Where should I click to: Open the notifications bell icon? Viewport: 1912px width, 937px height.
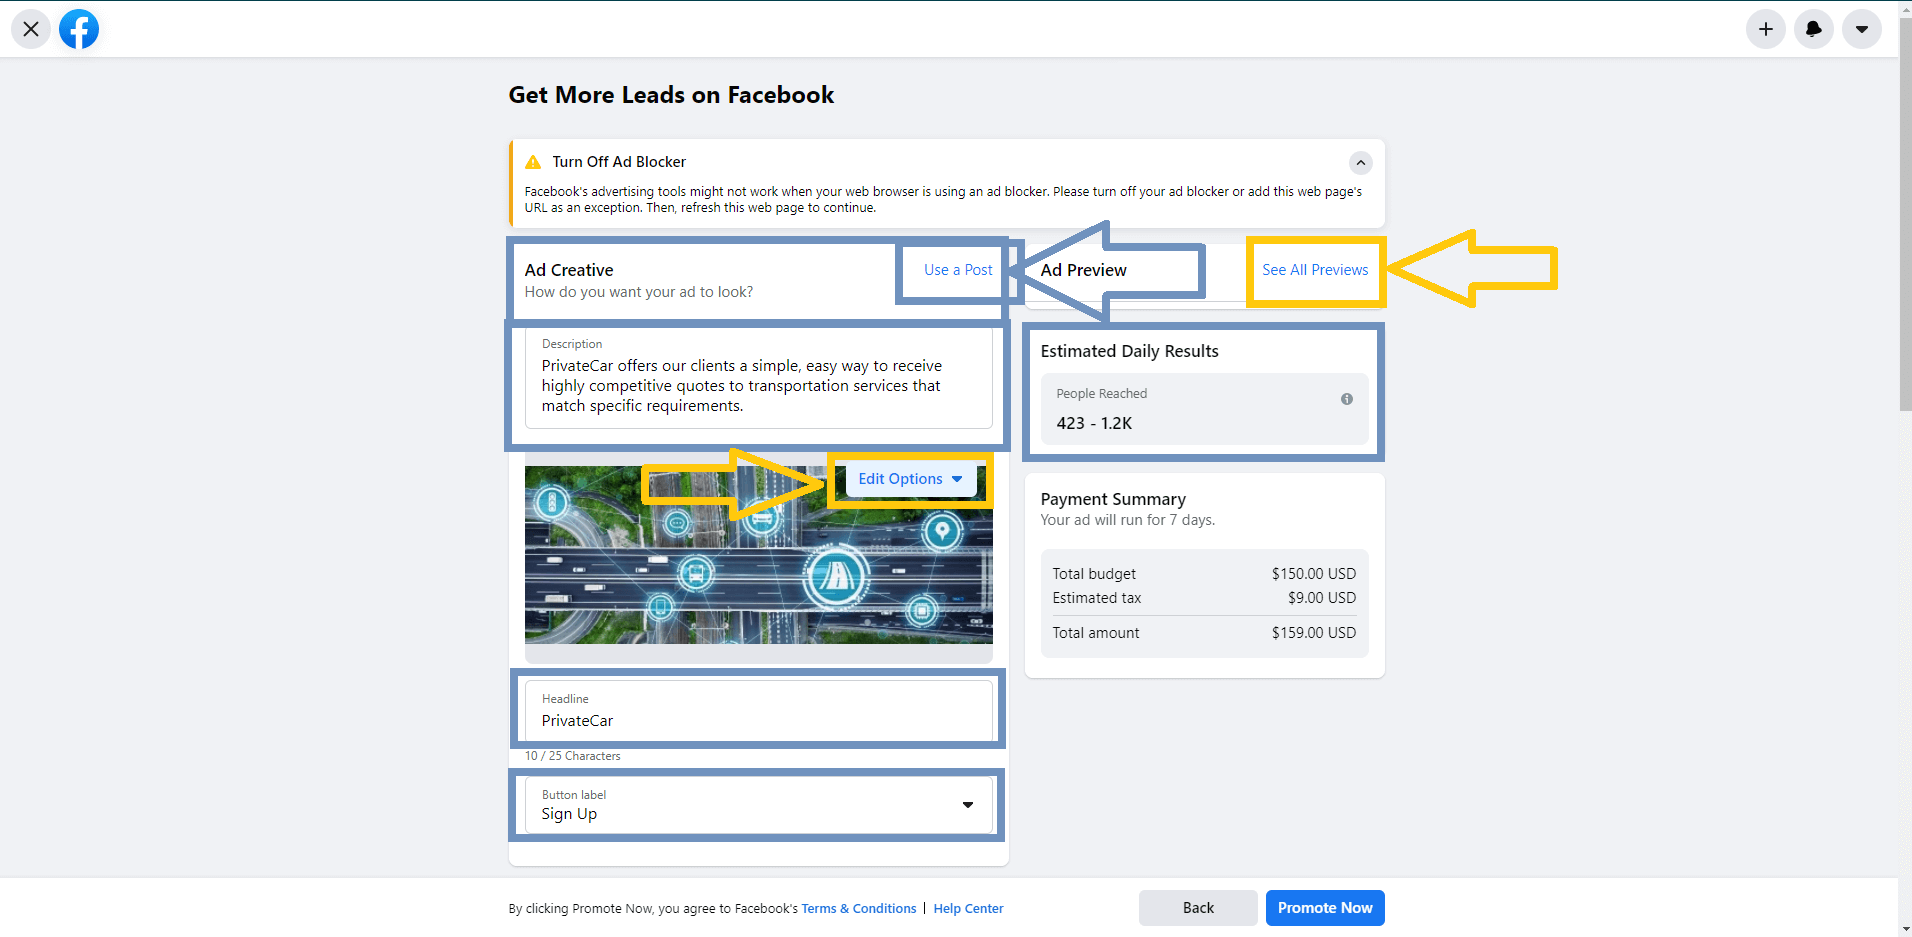tap(1813, 29)
